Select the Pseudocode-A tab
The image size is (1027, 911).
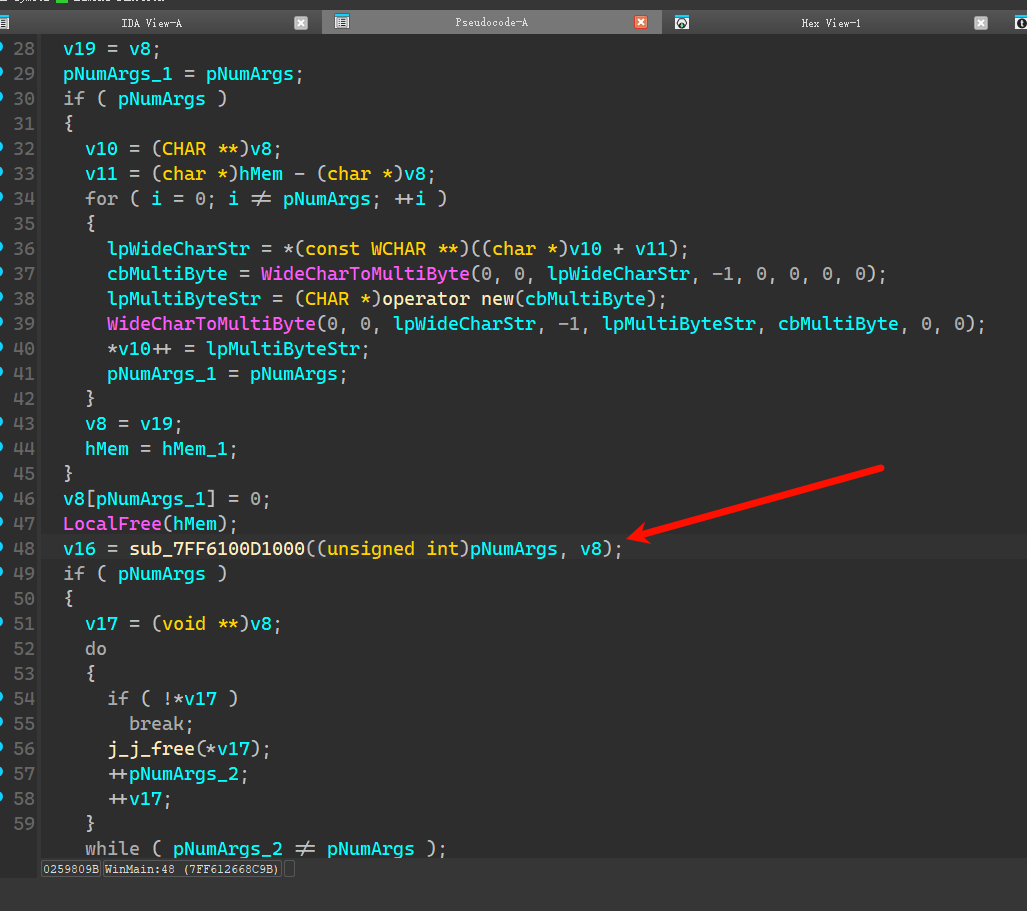tap(491, 22)
